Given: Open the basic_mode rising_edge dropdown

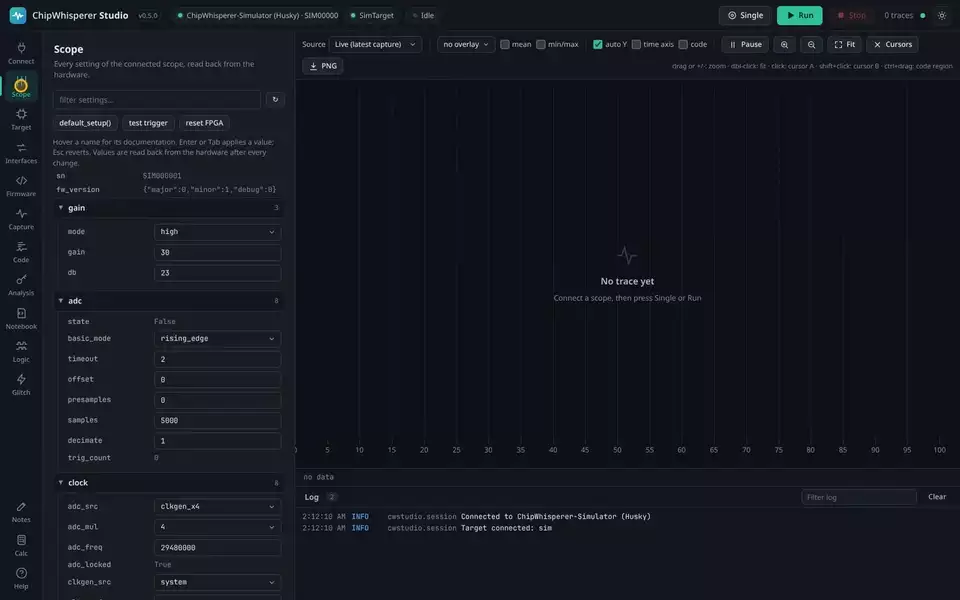Looking at the screenshot, I should pos(217,338).
